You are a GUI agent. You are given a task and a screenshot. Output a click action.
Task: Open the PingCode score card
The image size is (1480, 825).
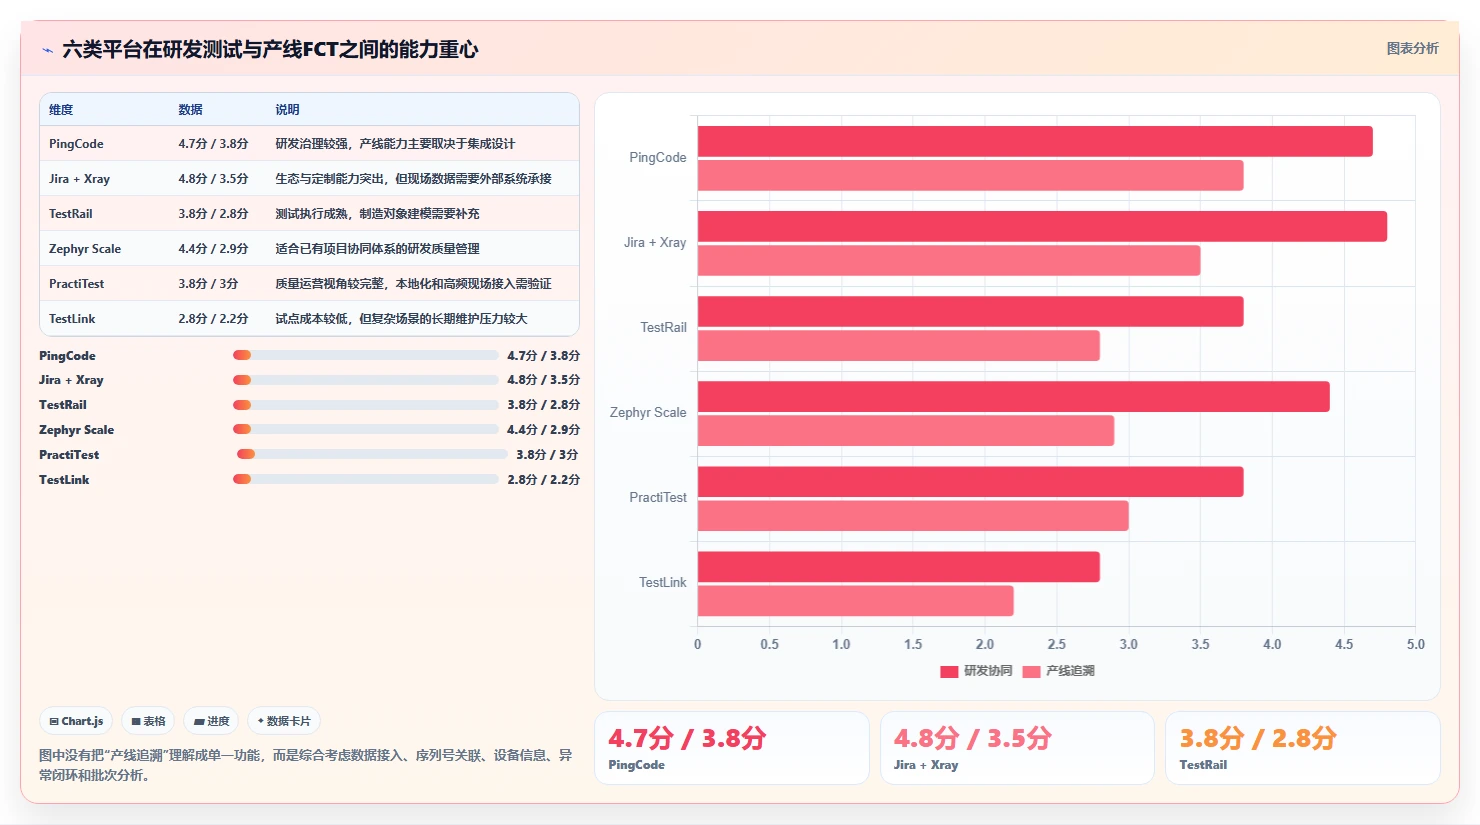(732, 748)
